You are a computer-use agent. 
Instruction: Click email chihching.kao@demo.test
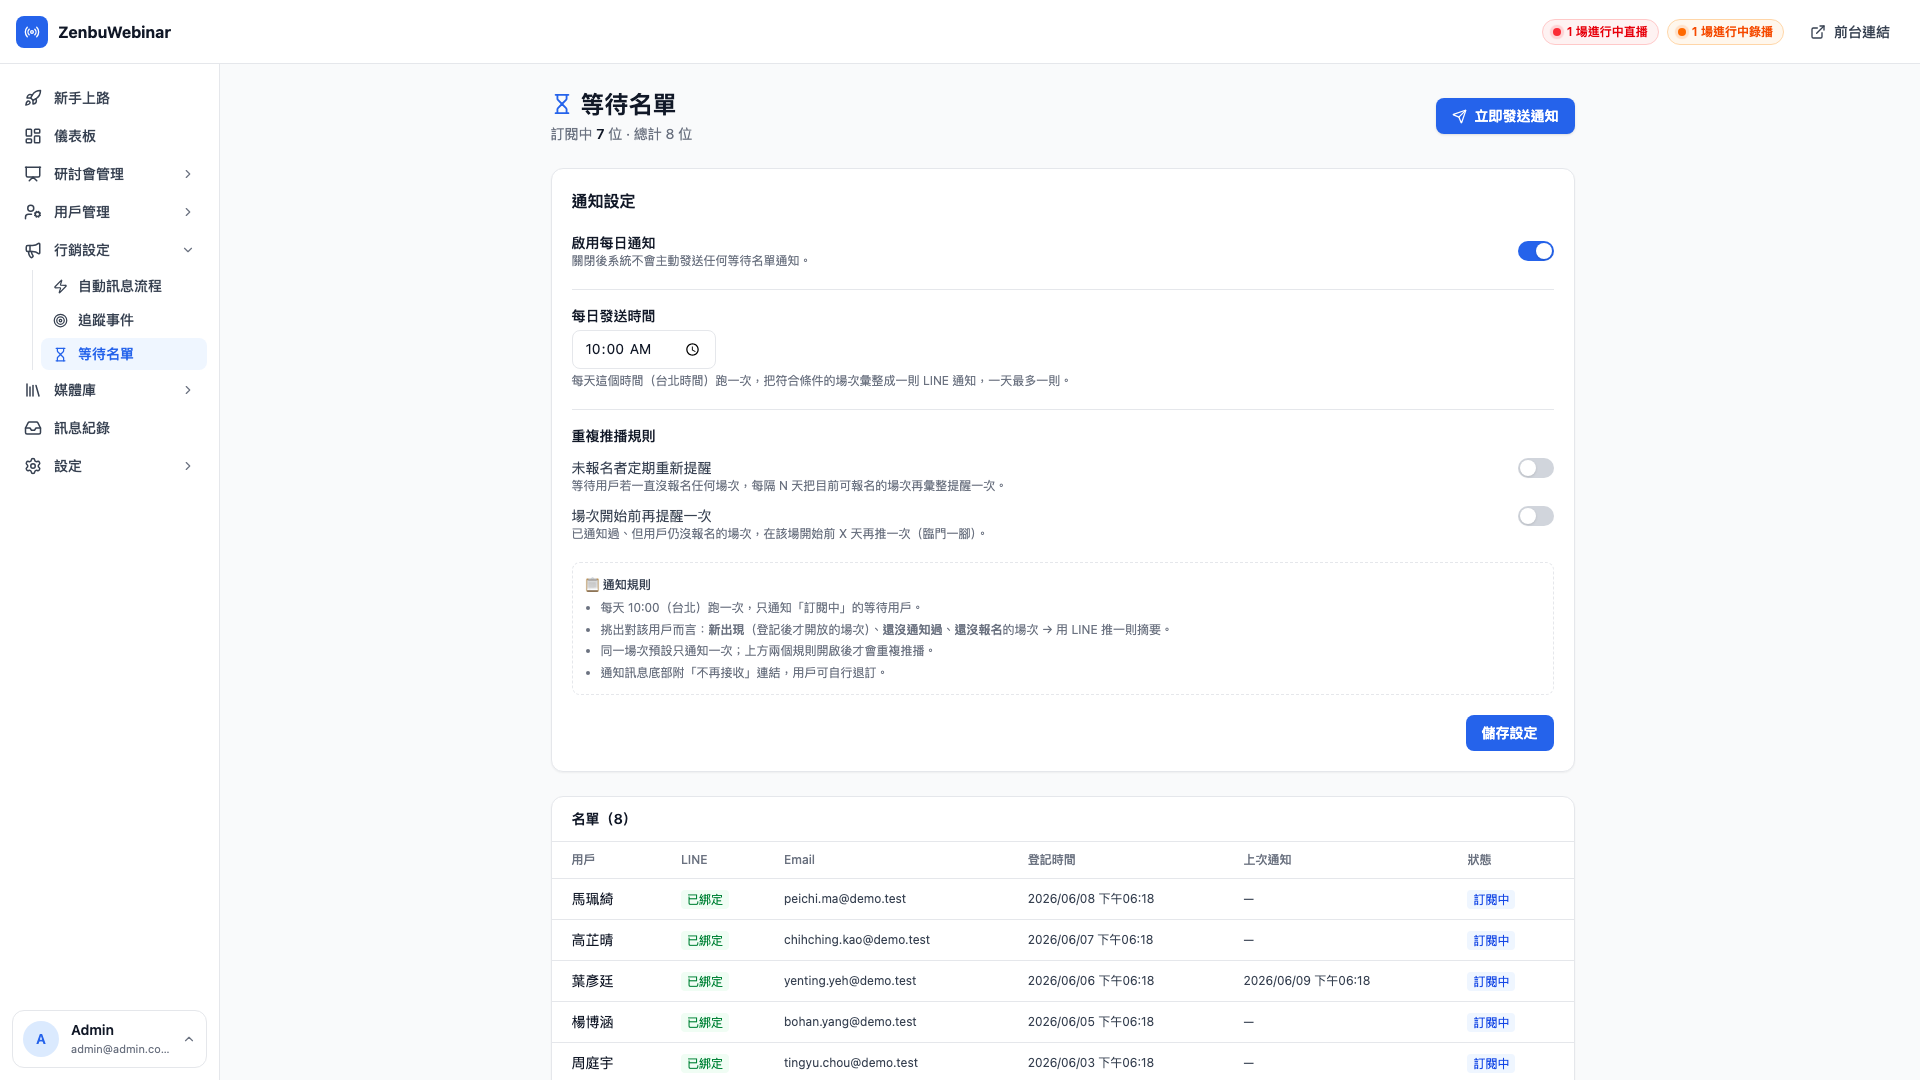click(x=857, y=940)
